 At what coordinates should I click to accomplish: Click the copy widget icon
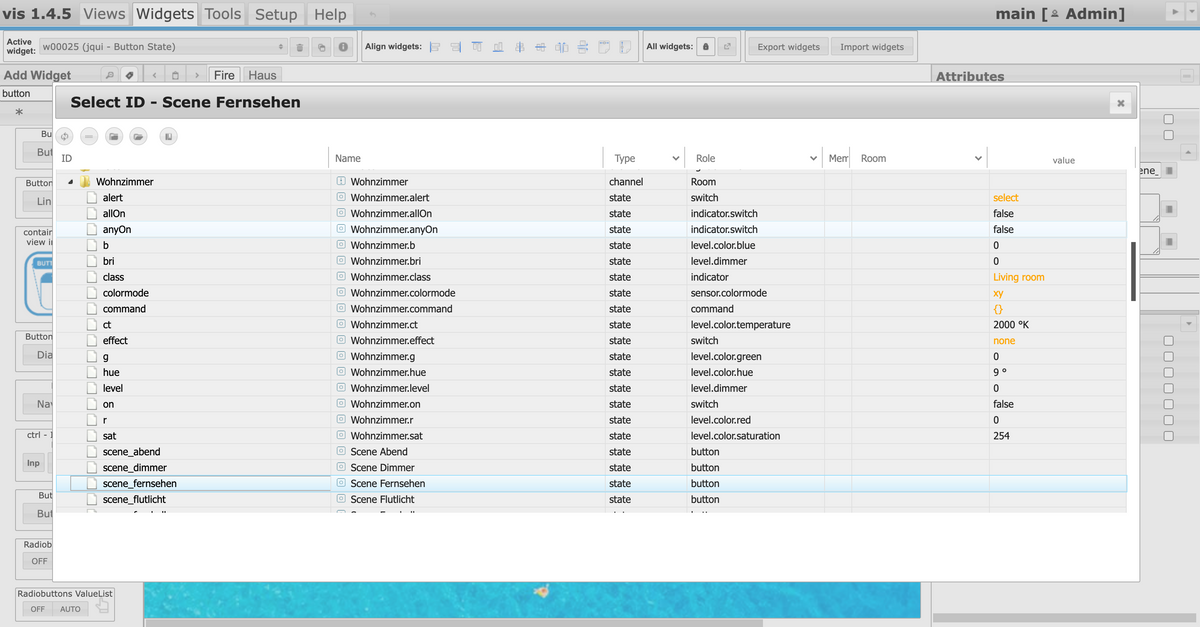[x=321, y=47]
